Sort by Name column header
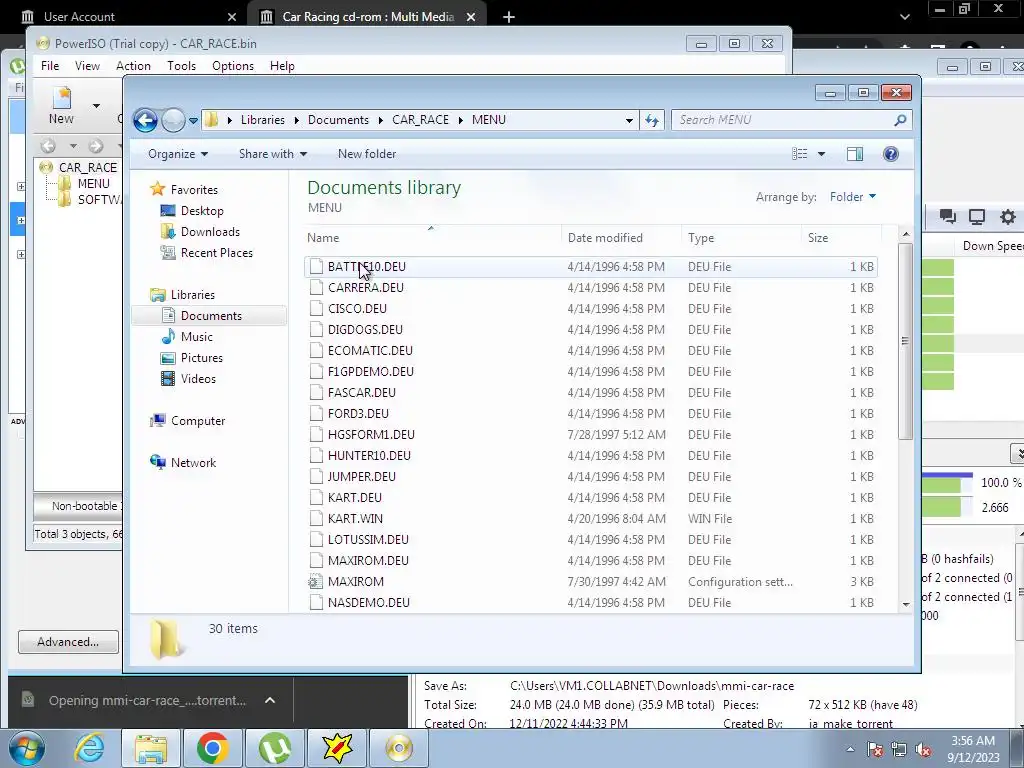The height and width of the screenshot is (768, 1024). point(432,238)
